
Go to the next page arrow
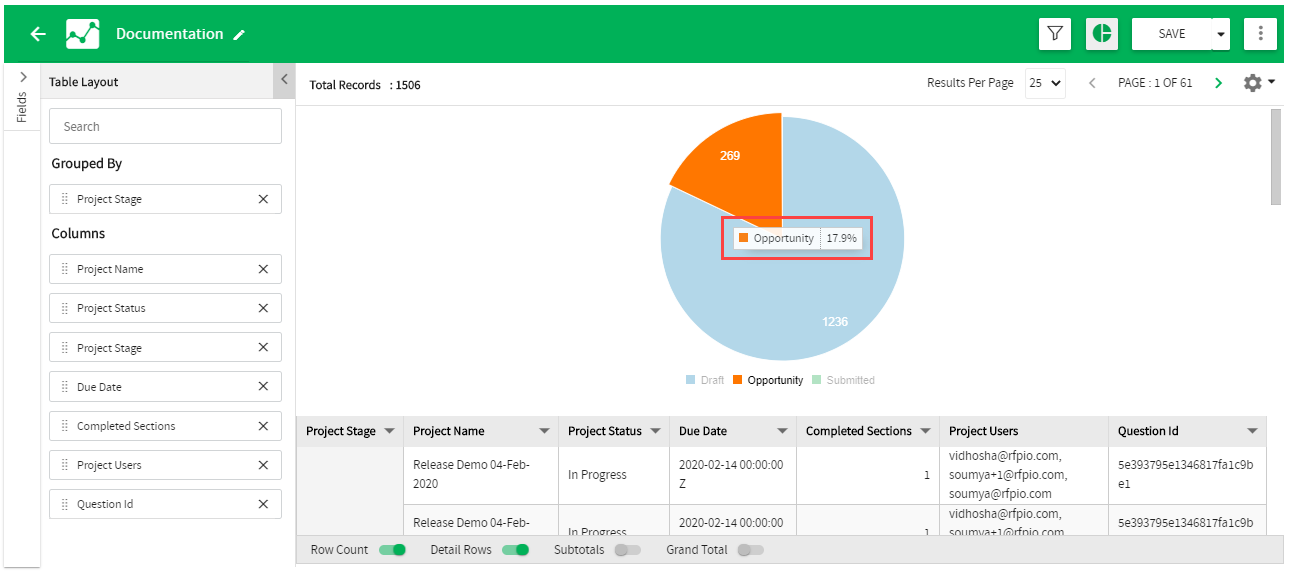1218,83
